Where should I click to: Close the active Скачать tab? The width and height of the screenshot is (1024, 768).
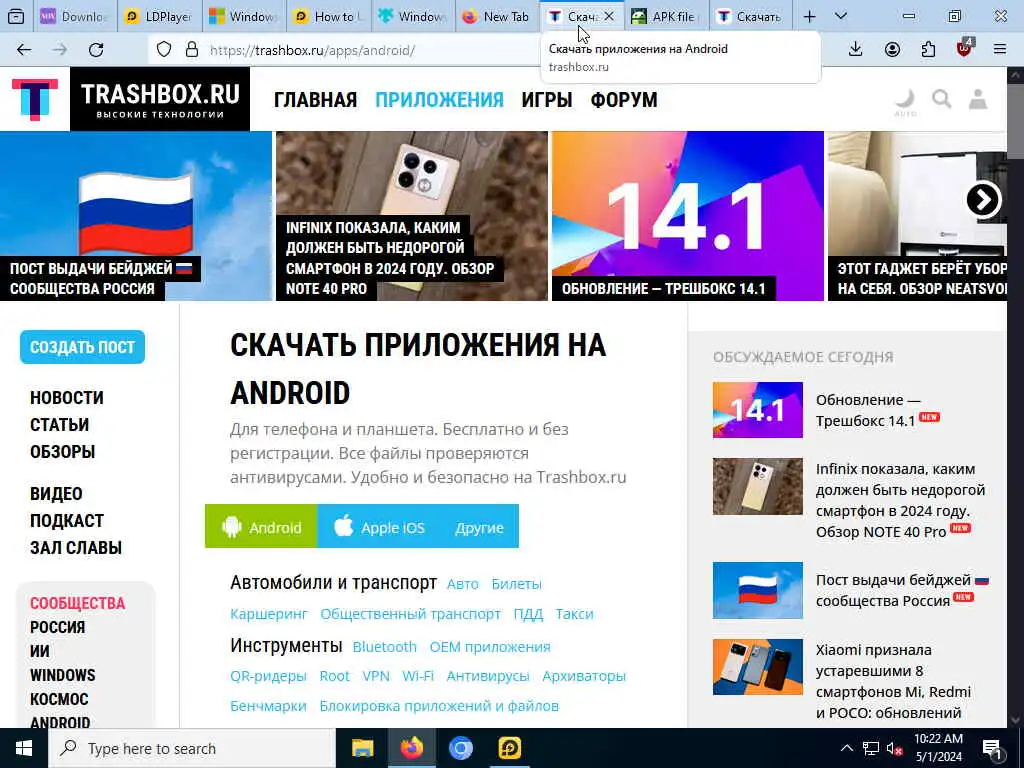coord(609,16)
